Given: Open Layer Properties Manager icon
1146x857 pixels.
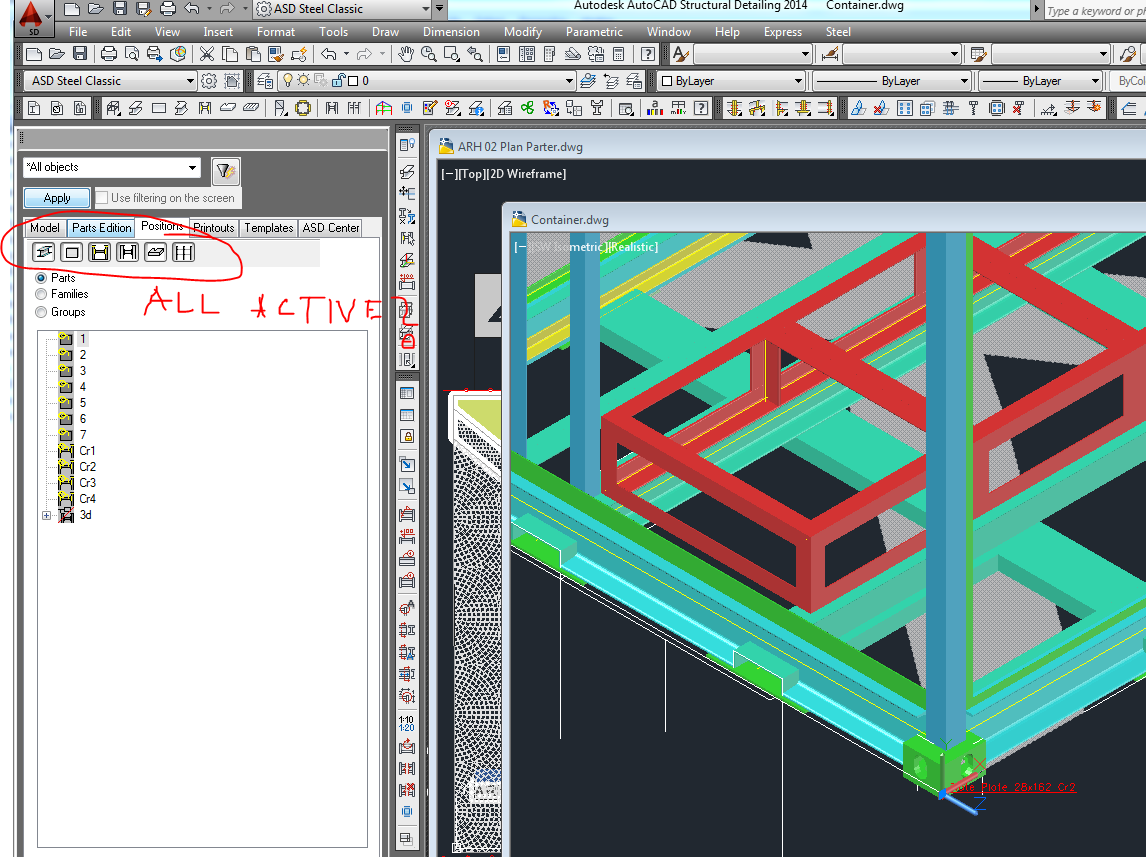Looking at the screenshot, I should point(265,80).
